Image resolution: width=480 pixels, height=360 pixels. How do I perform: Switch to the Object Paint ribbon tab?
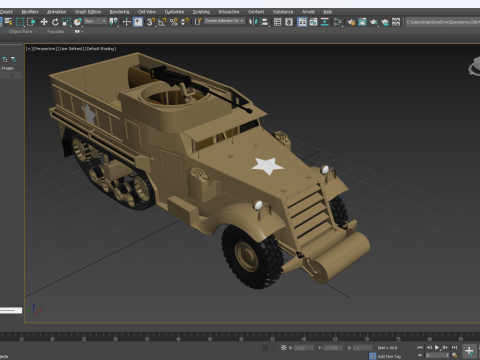(x=21, y=31)
